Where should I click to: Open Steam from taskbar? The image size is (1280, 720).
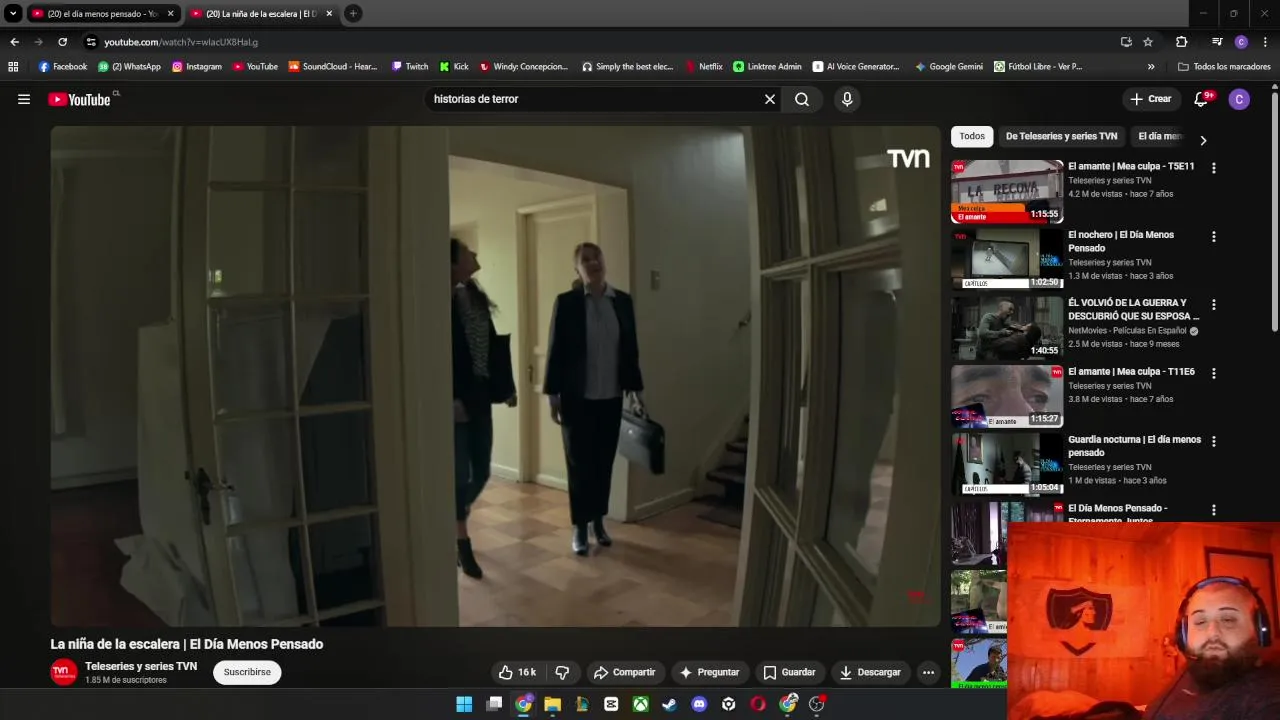coord(669,704)
